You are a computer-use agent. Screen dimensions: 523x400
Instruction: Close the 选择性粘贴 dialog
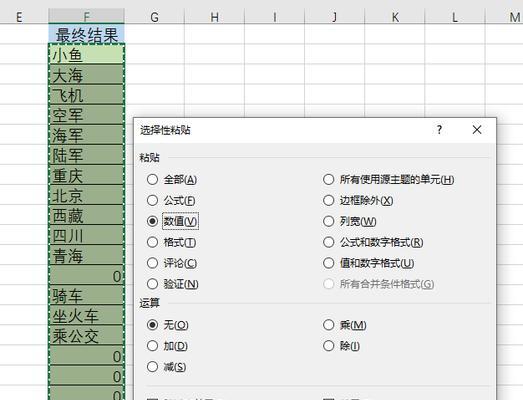coord(477,129)
